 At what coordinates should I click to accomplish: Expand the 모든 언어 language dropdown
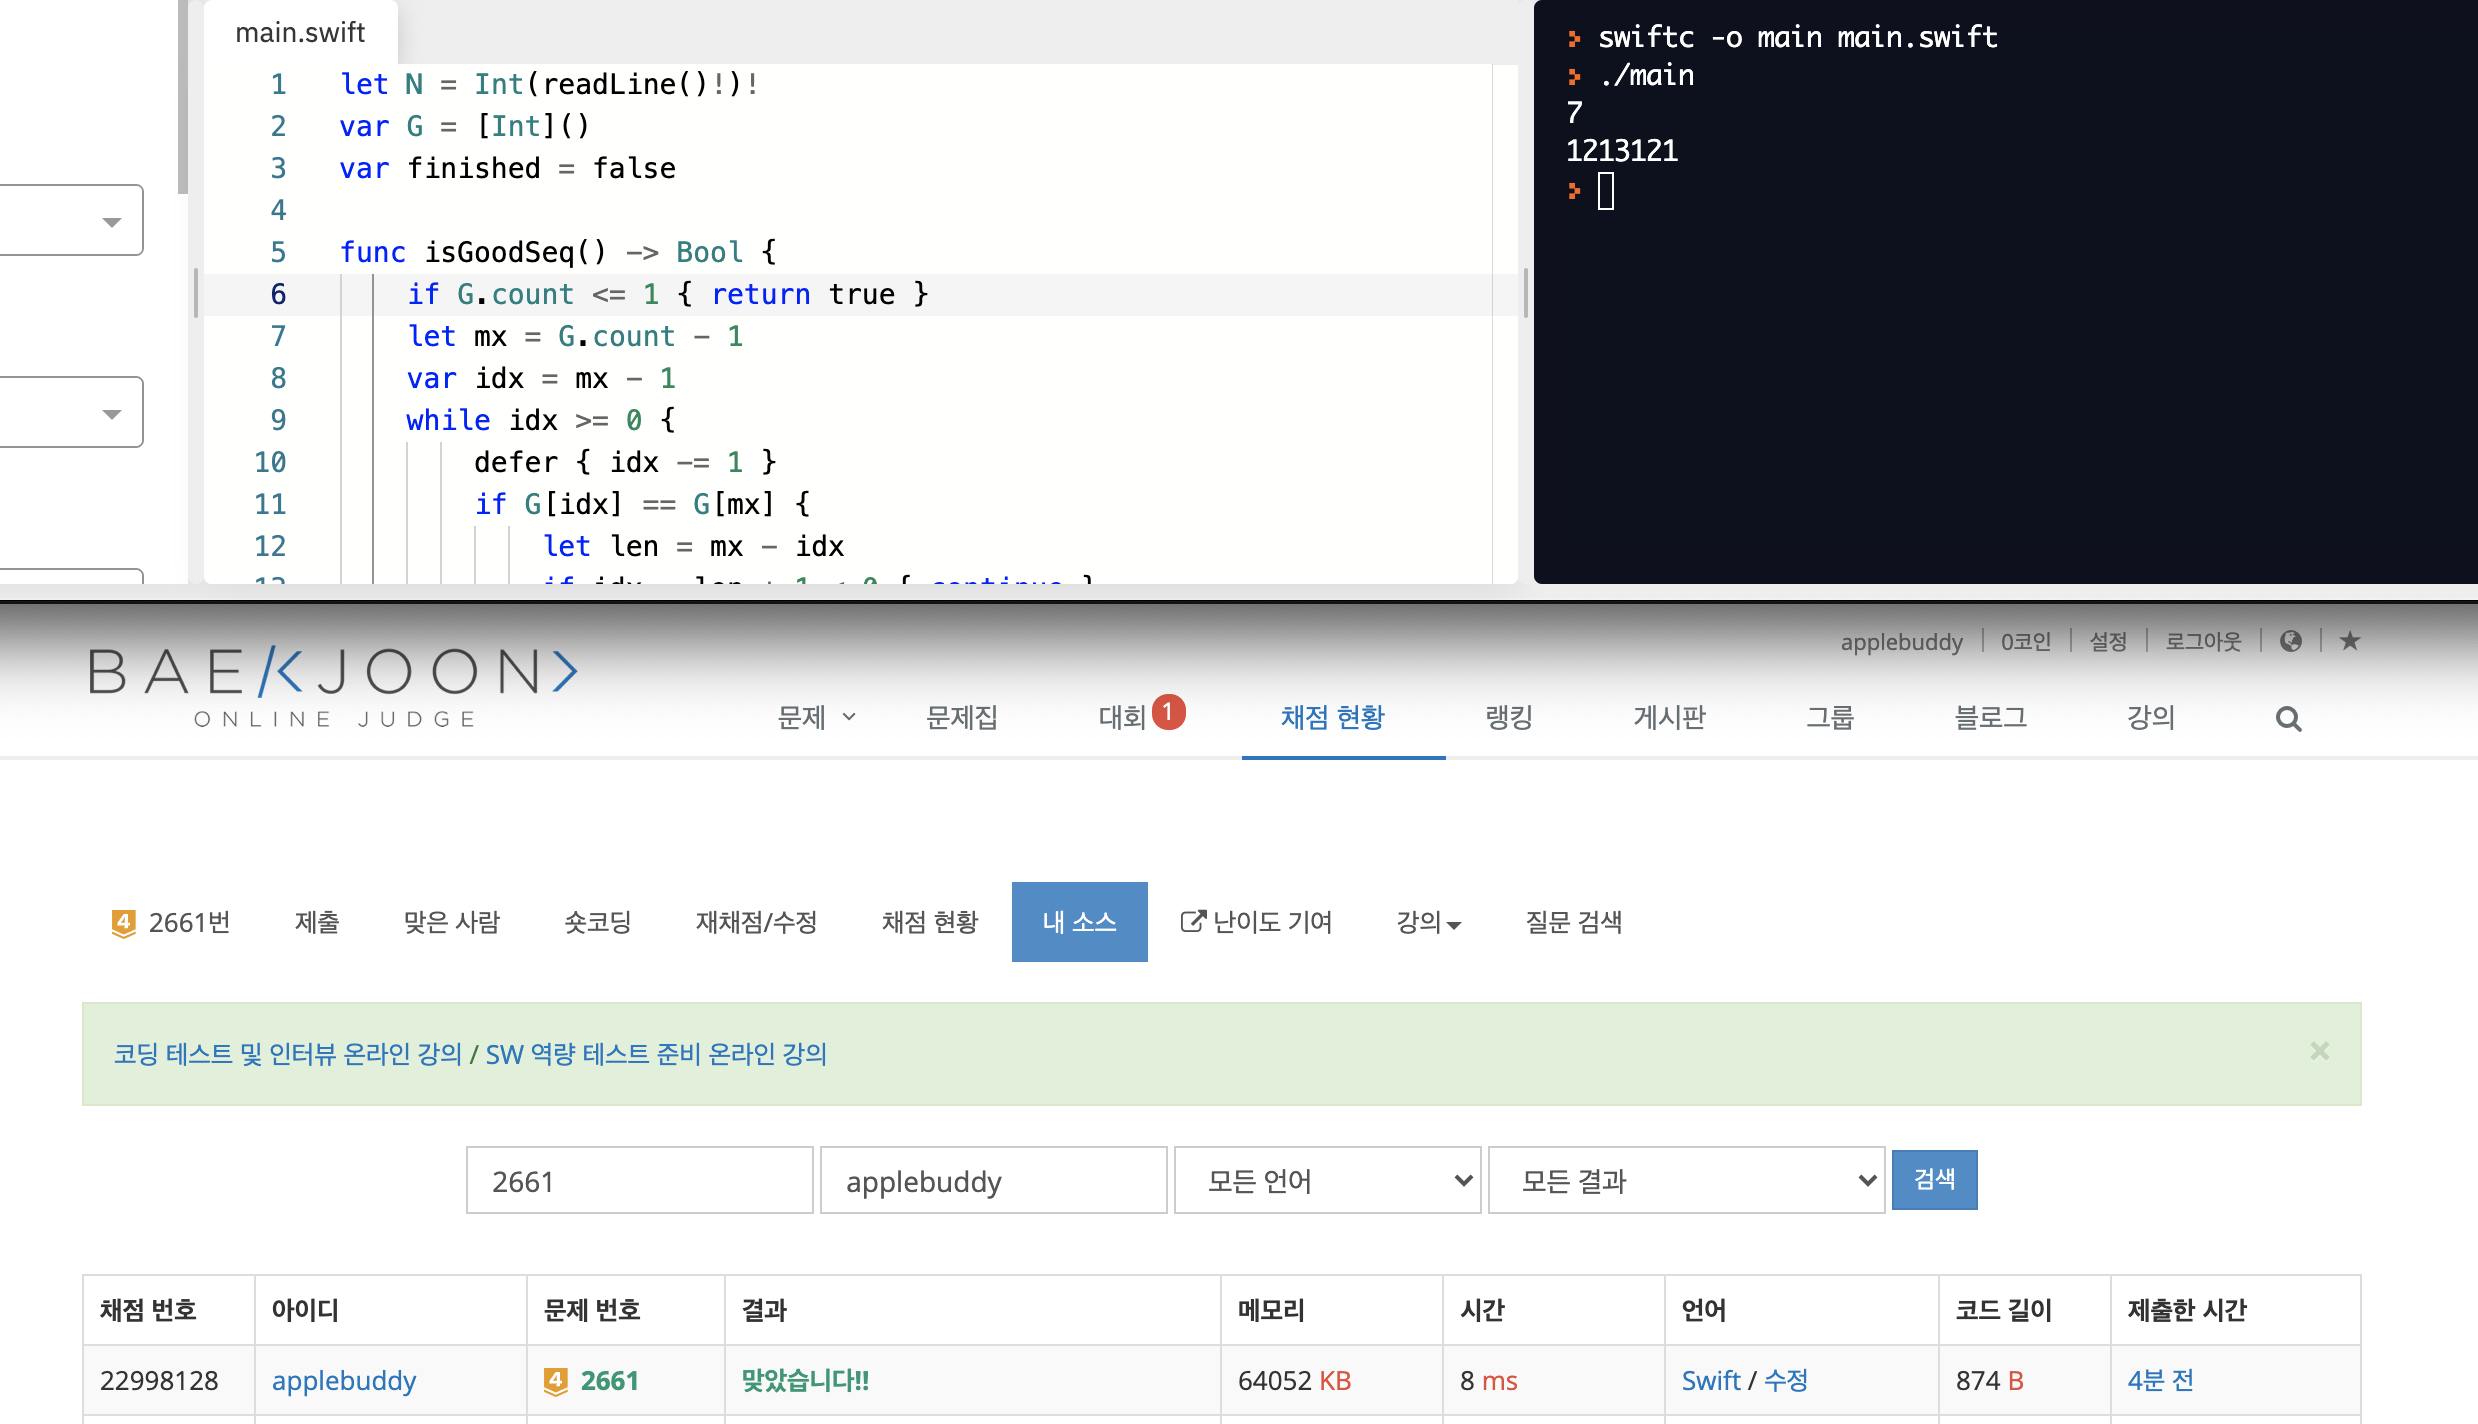1326,1181
